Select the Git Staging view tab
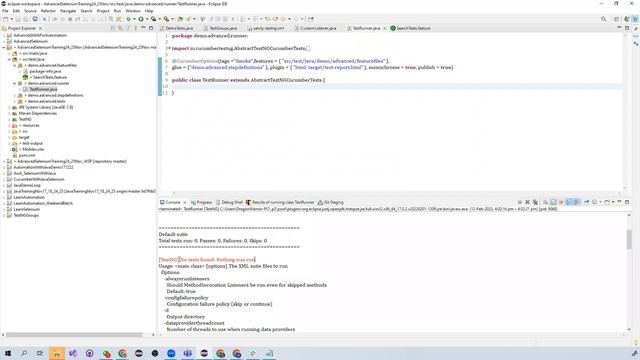 coord(331,202)
